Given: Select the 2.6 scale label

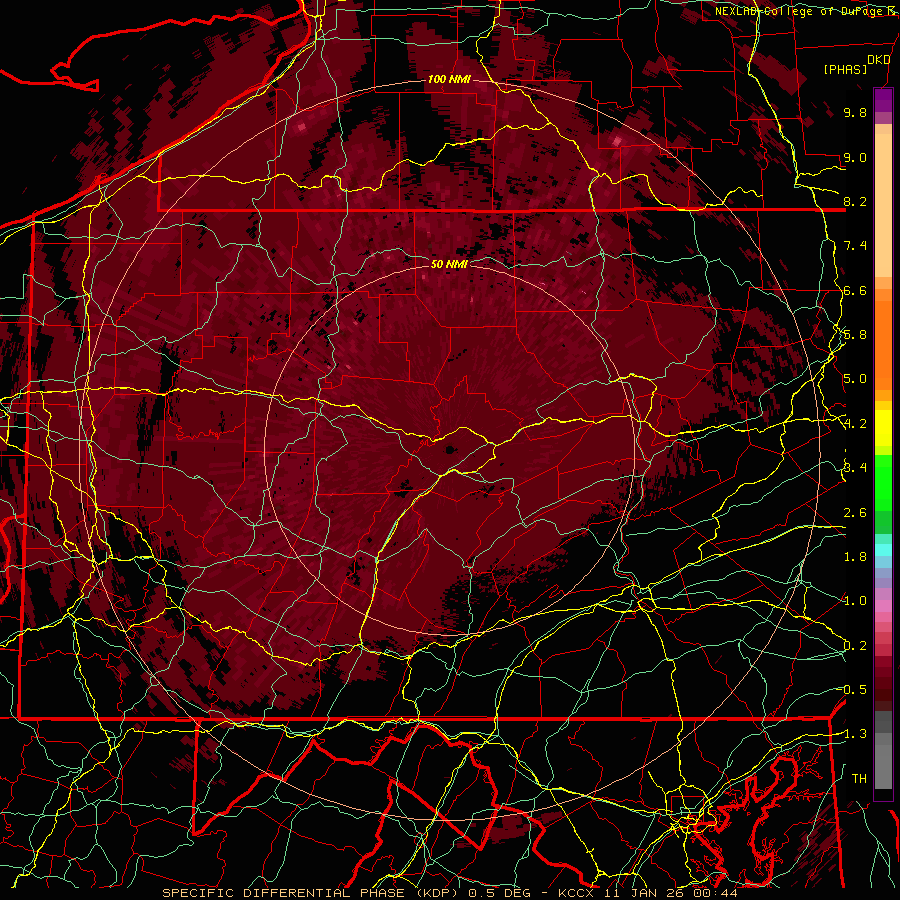Looking at the screenshot, I should (x=855, y=513).
